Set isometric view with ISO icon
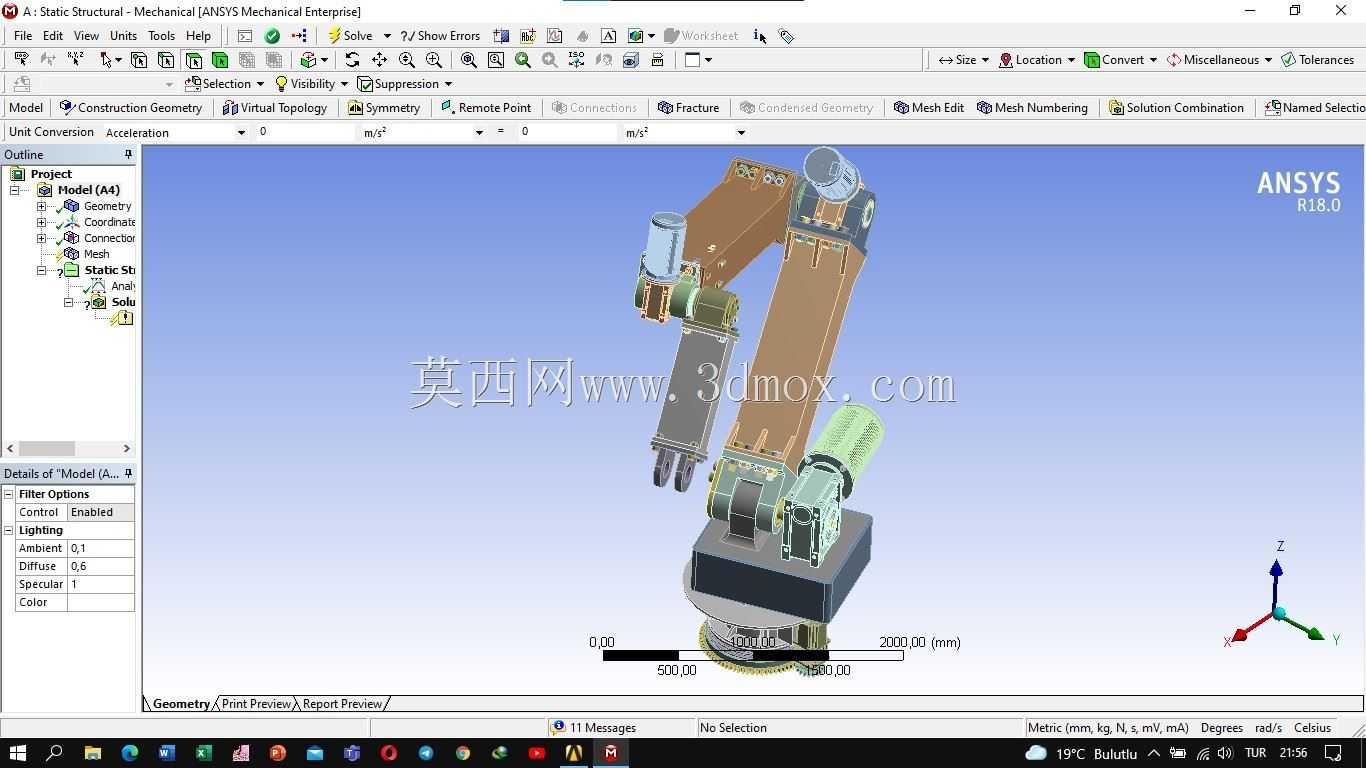Screen dimensions: 1366x768 [576, 60]
